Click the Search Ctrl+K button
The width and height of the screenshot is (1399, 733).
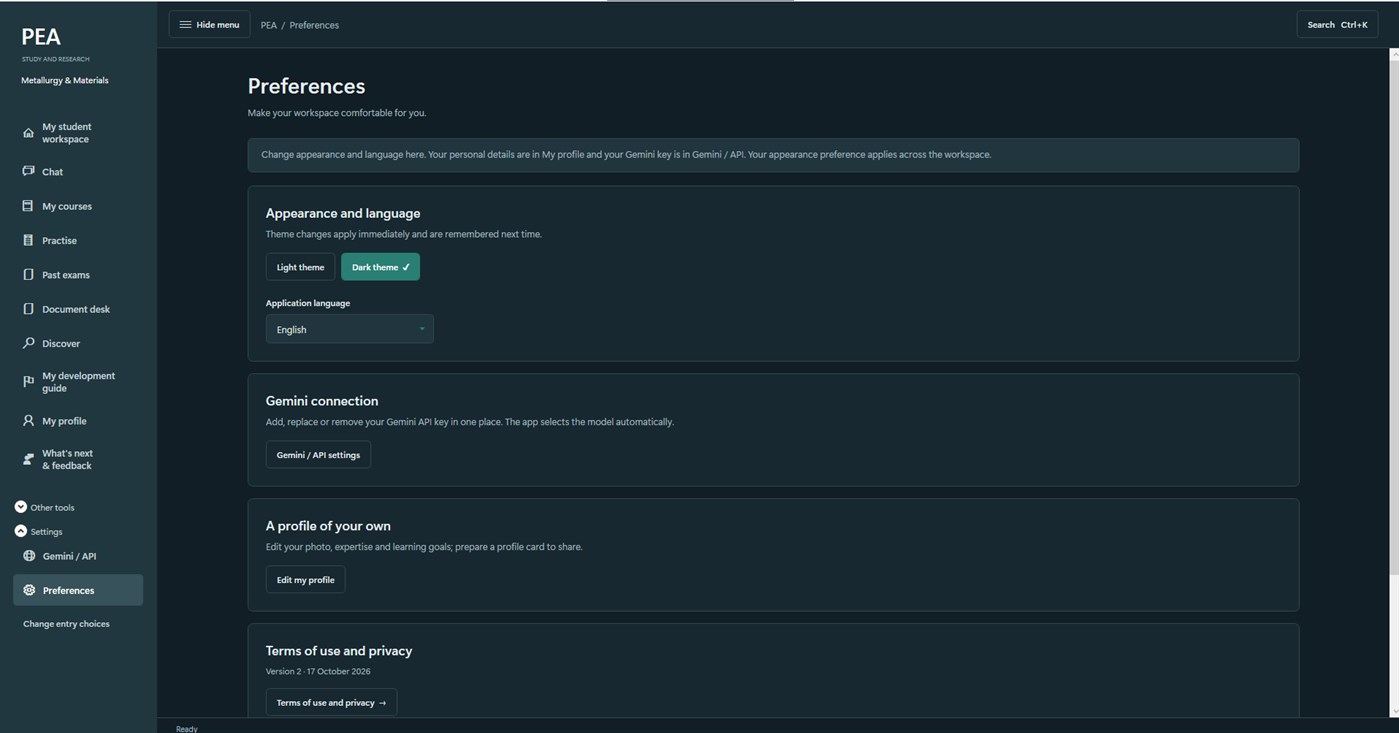1337,25
